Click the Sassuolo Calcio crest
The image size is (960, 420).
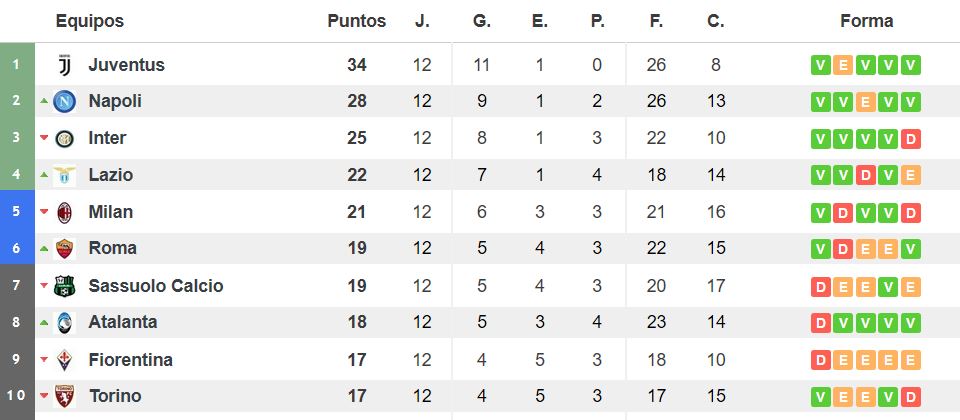64,286
